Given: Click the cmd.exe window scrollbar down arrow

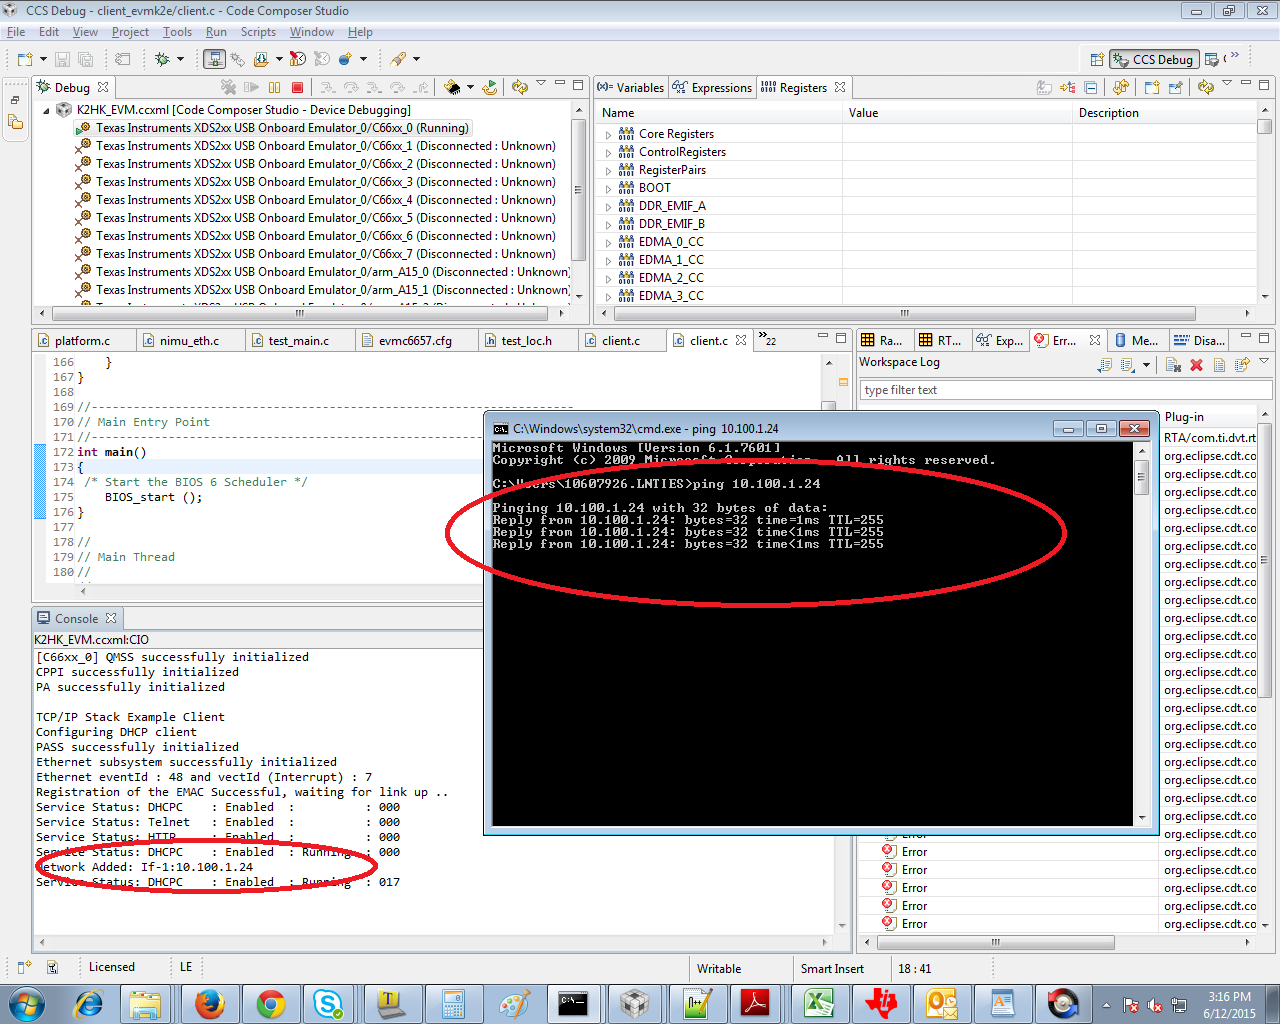Looking at the screenshot, I should pyautogui.click(x=1142, y=818).
